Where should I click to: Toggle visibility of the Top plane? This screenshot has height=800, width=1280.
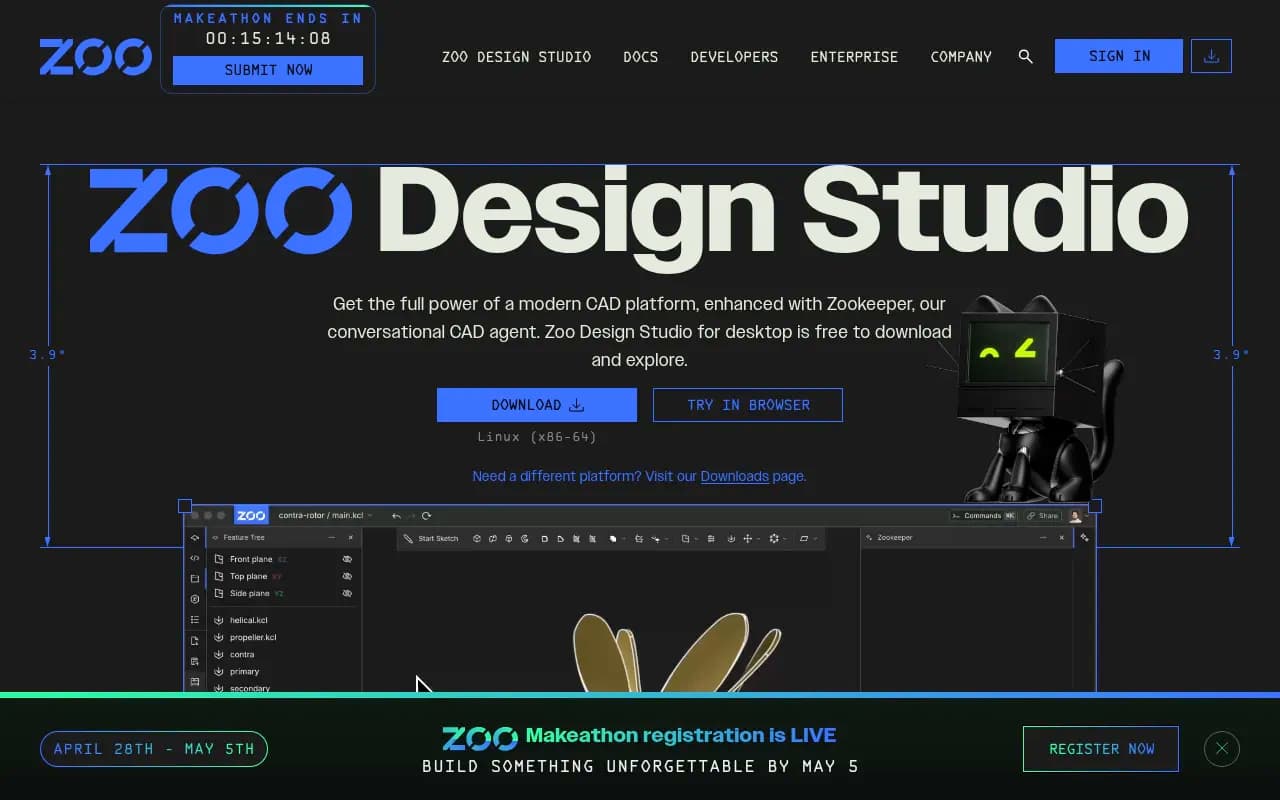(x=347, y=576)
